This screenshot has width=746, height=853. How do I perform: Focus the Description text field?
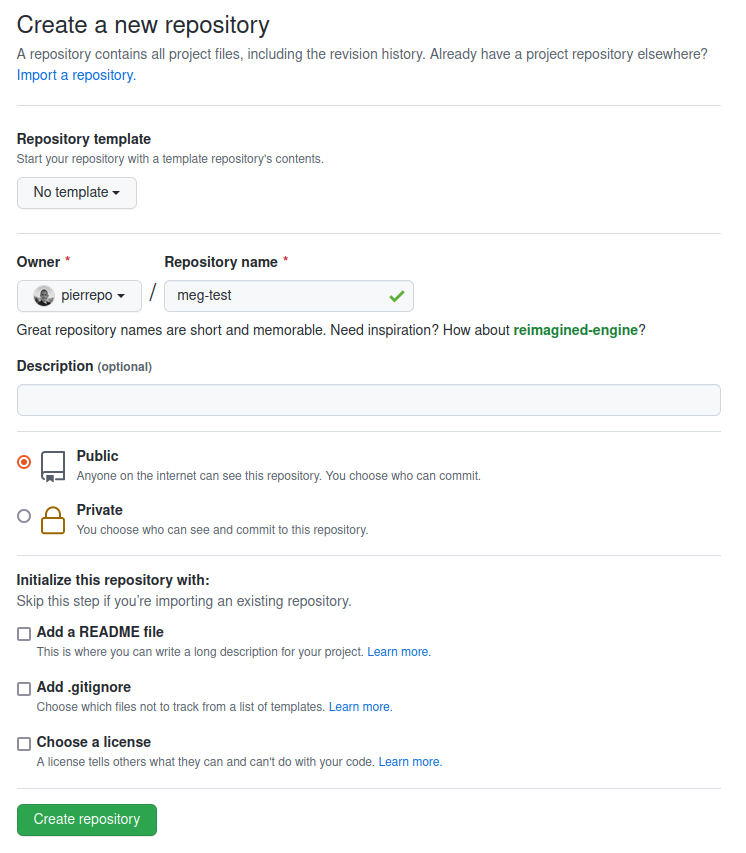369,400
